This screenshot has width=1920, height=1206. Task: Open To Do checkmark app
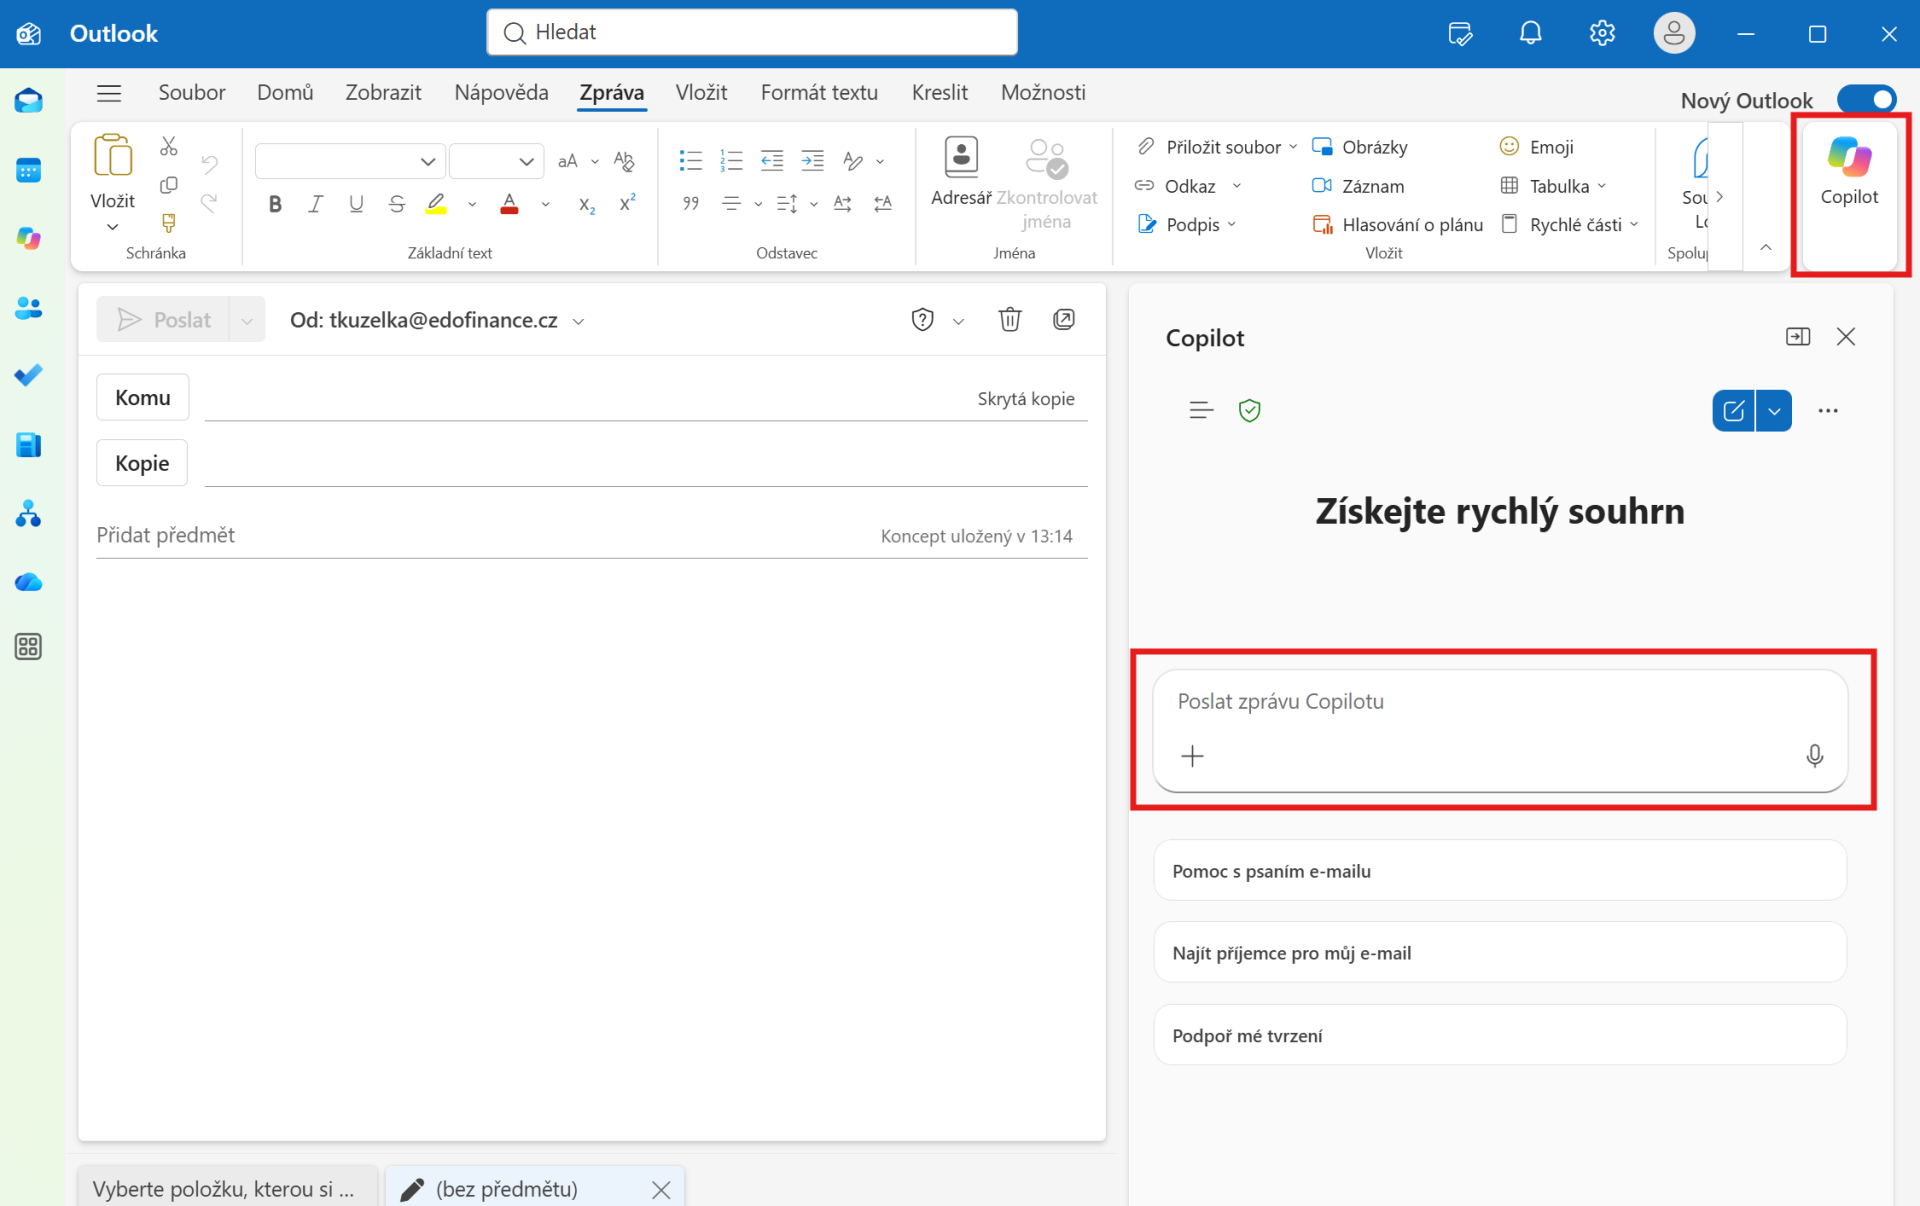[x=28, y=375]
